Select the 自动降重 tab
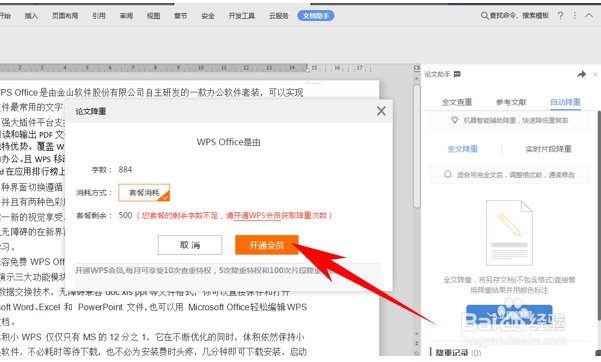This screenshot has width=601, height=362. 565,102
